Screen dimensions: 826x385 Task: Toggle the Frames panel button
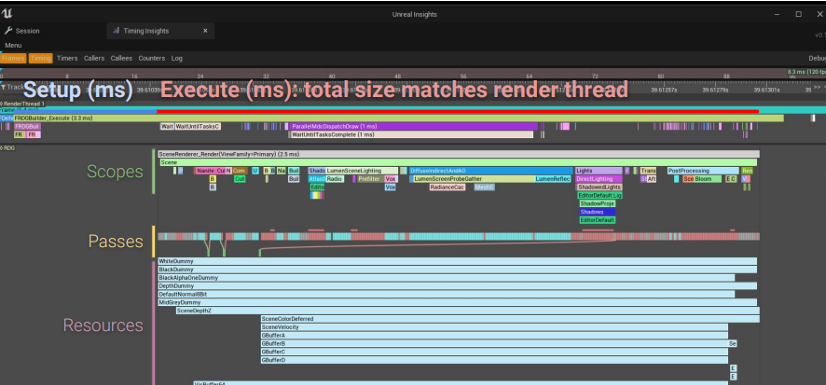pyautogui.click(x=13, y=58)
